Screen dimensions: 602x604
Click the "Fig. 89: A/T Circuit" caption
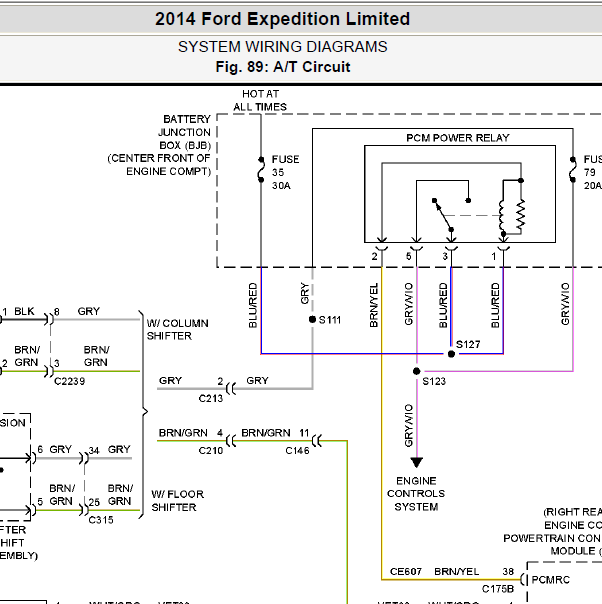pyautogui.click(x=283, y=67)
